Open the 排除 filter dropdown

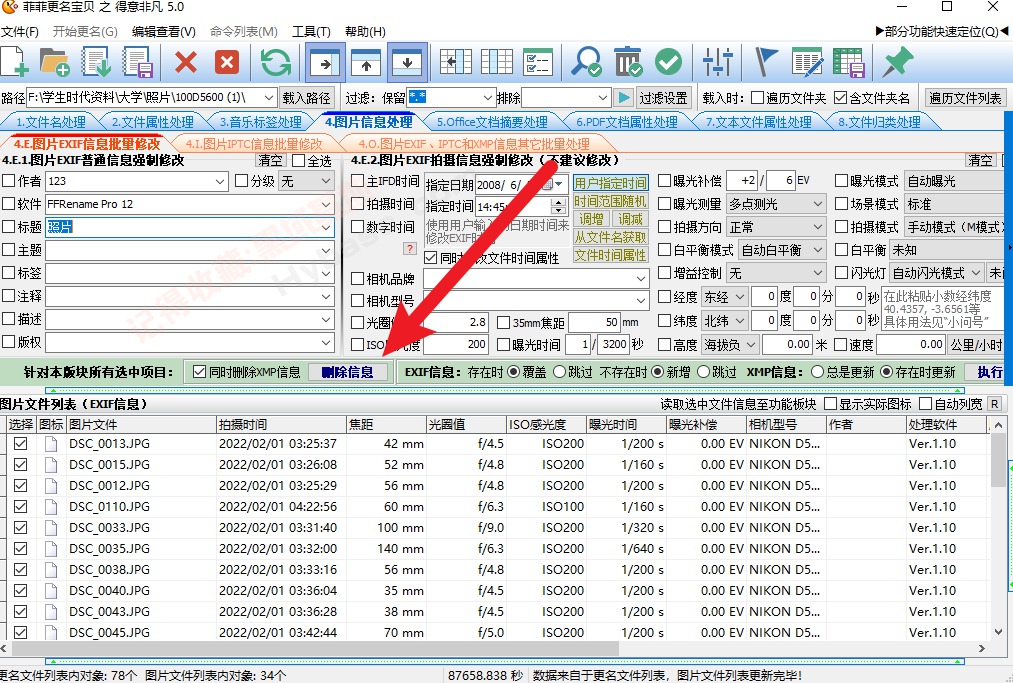[x=603, y=98]
